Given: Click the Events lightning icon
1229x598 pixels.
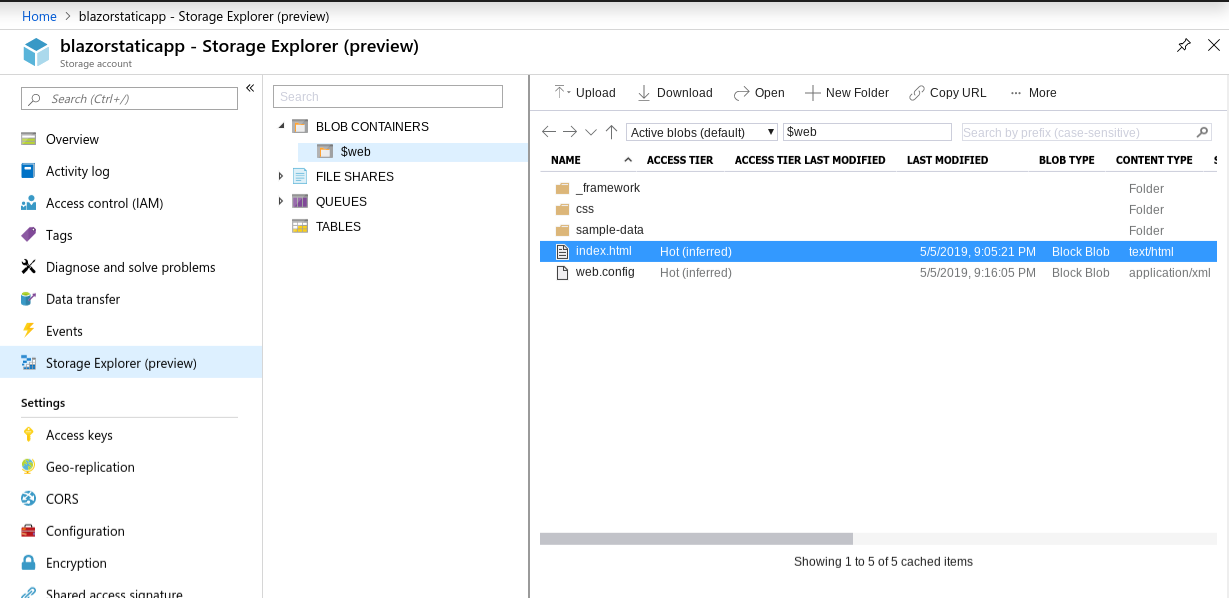Looking at the screenshot, I should 29,331.
